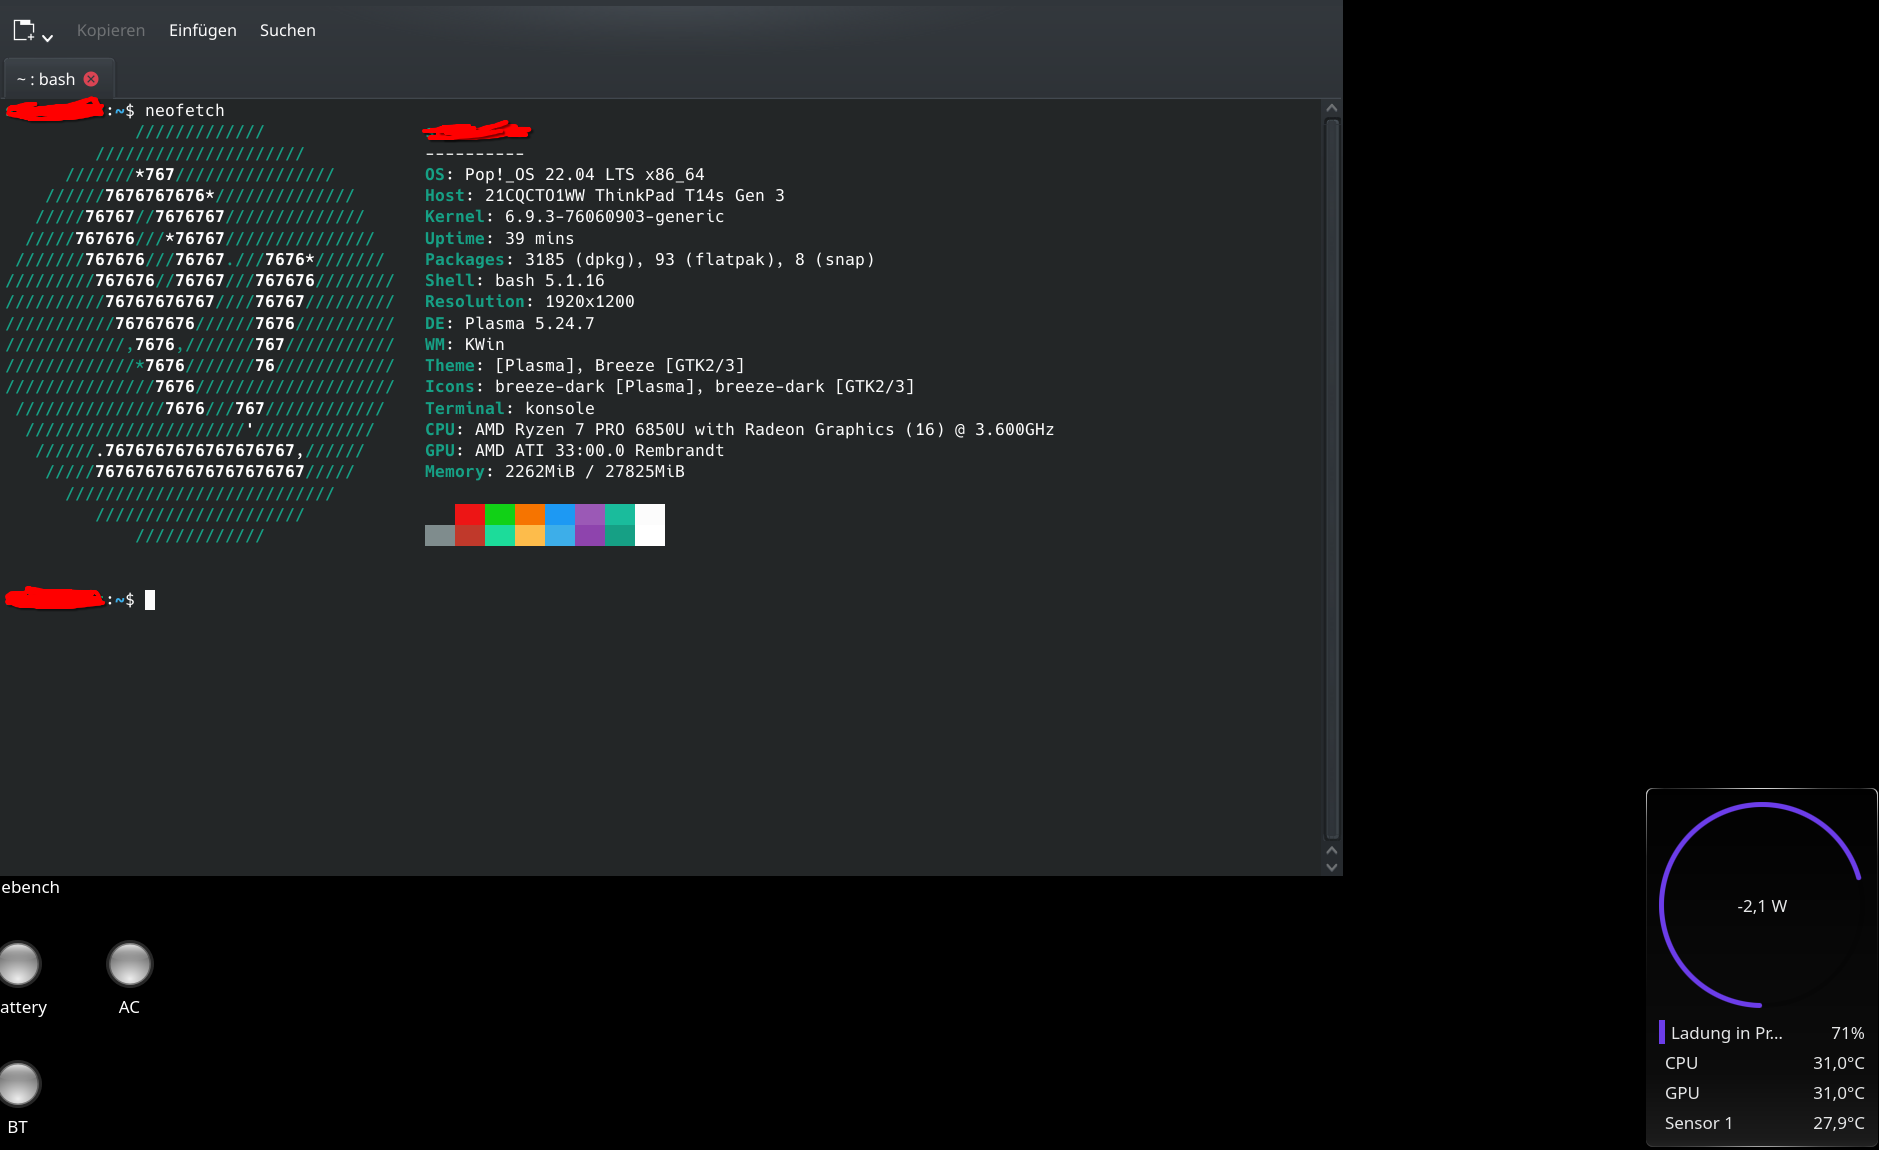
Task: Click the bright red color block in neofetch
Action: [470, 514]
